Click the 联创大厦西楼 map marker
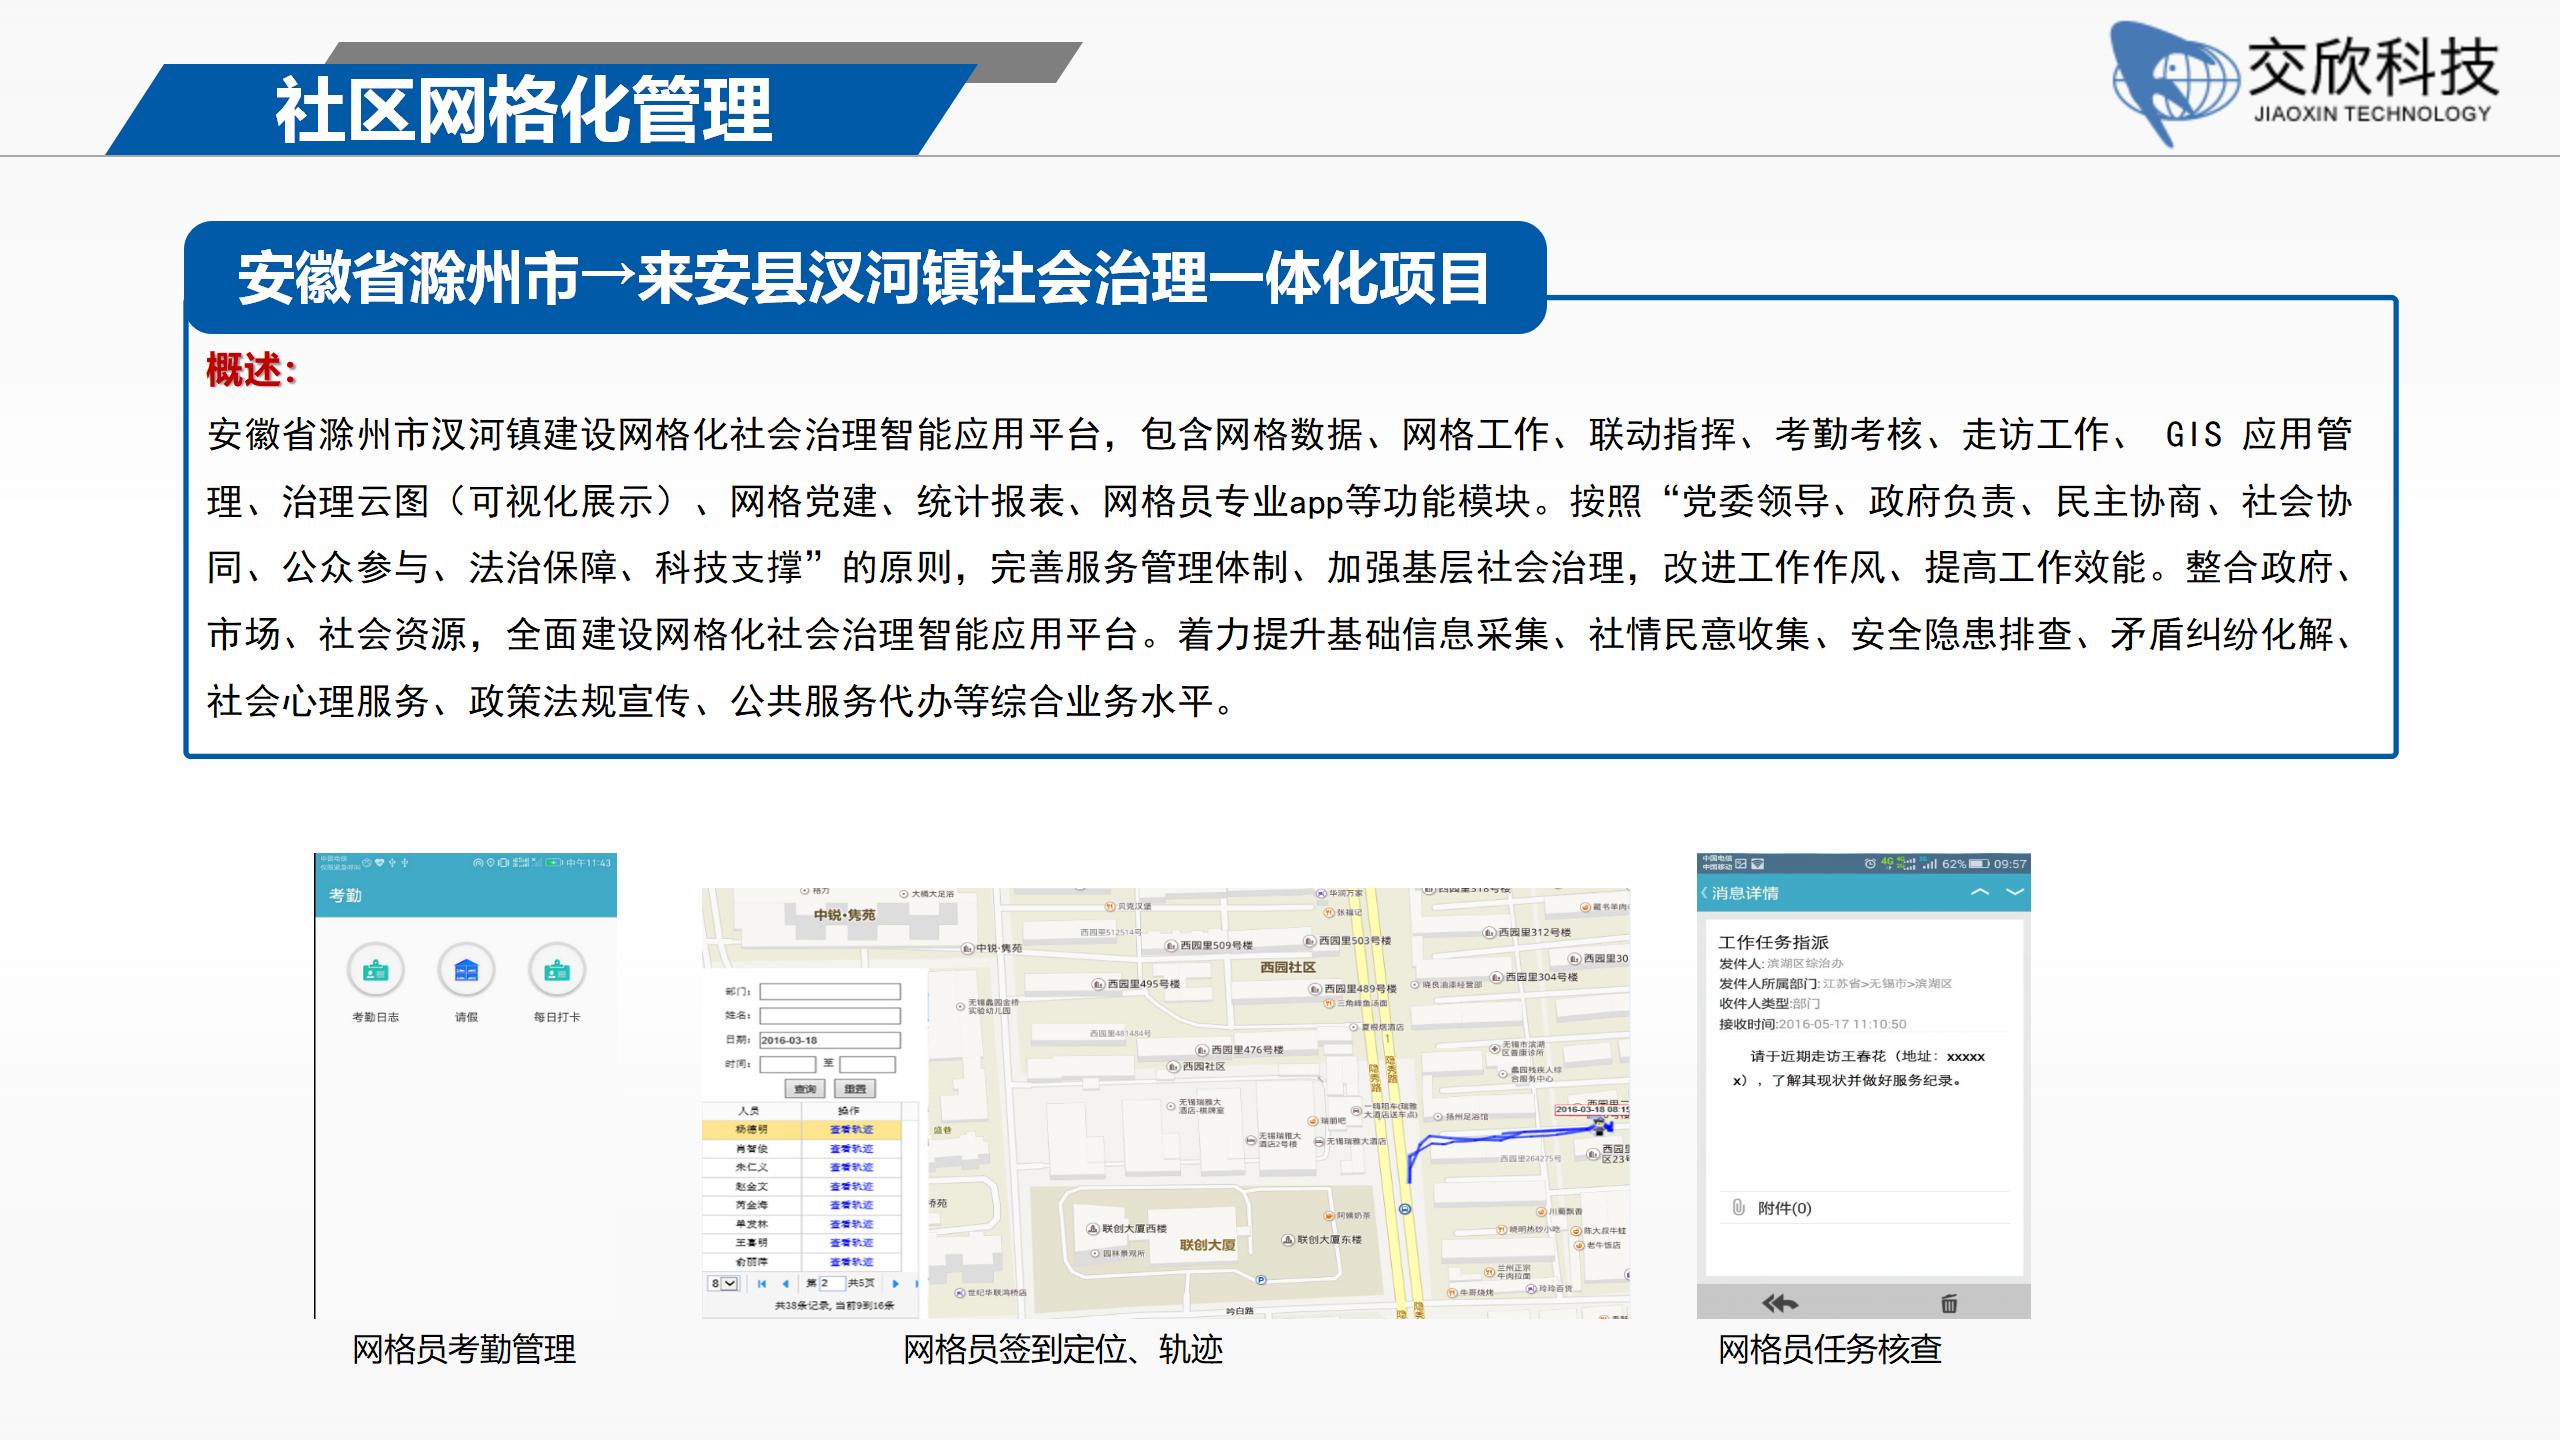The image size is (2560, 1440). [x=1093, y=1229]
